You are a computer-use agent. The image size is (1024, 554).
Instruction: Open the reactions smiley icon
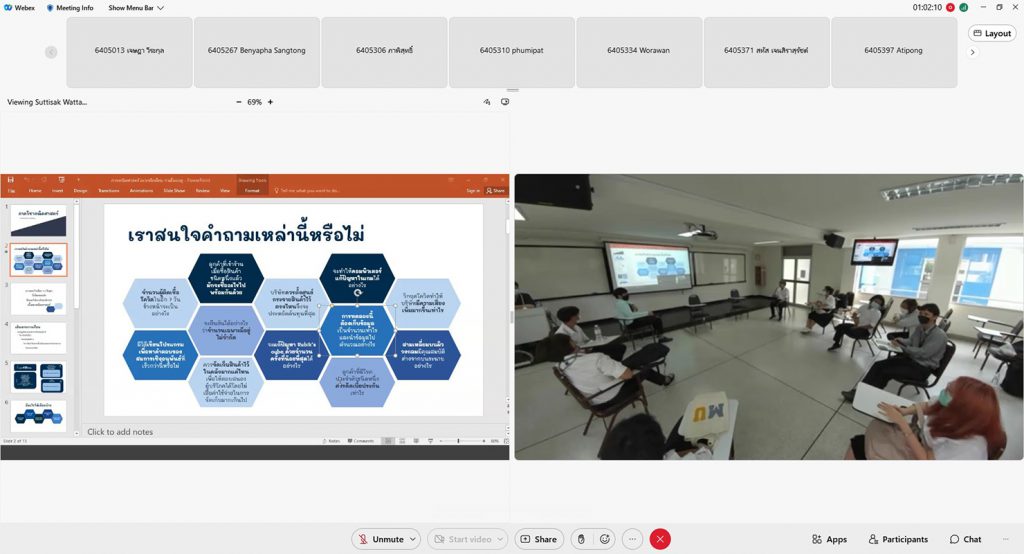click(x=605, y=539)
